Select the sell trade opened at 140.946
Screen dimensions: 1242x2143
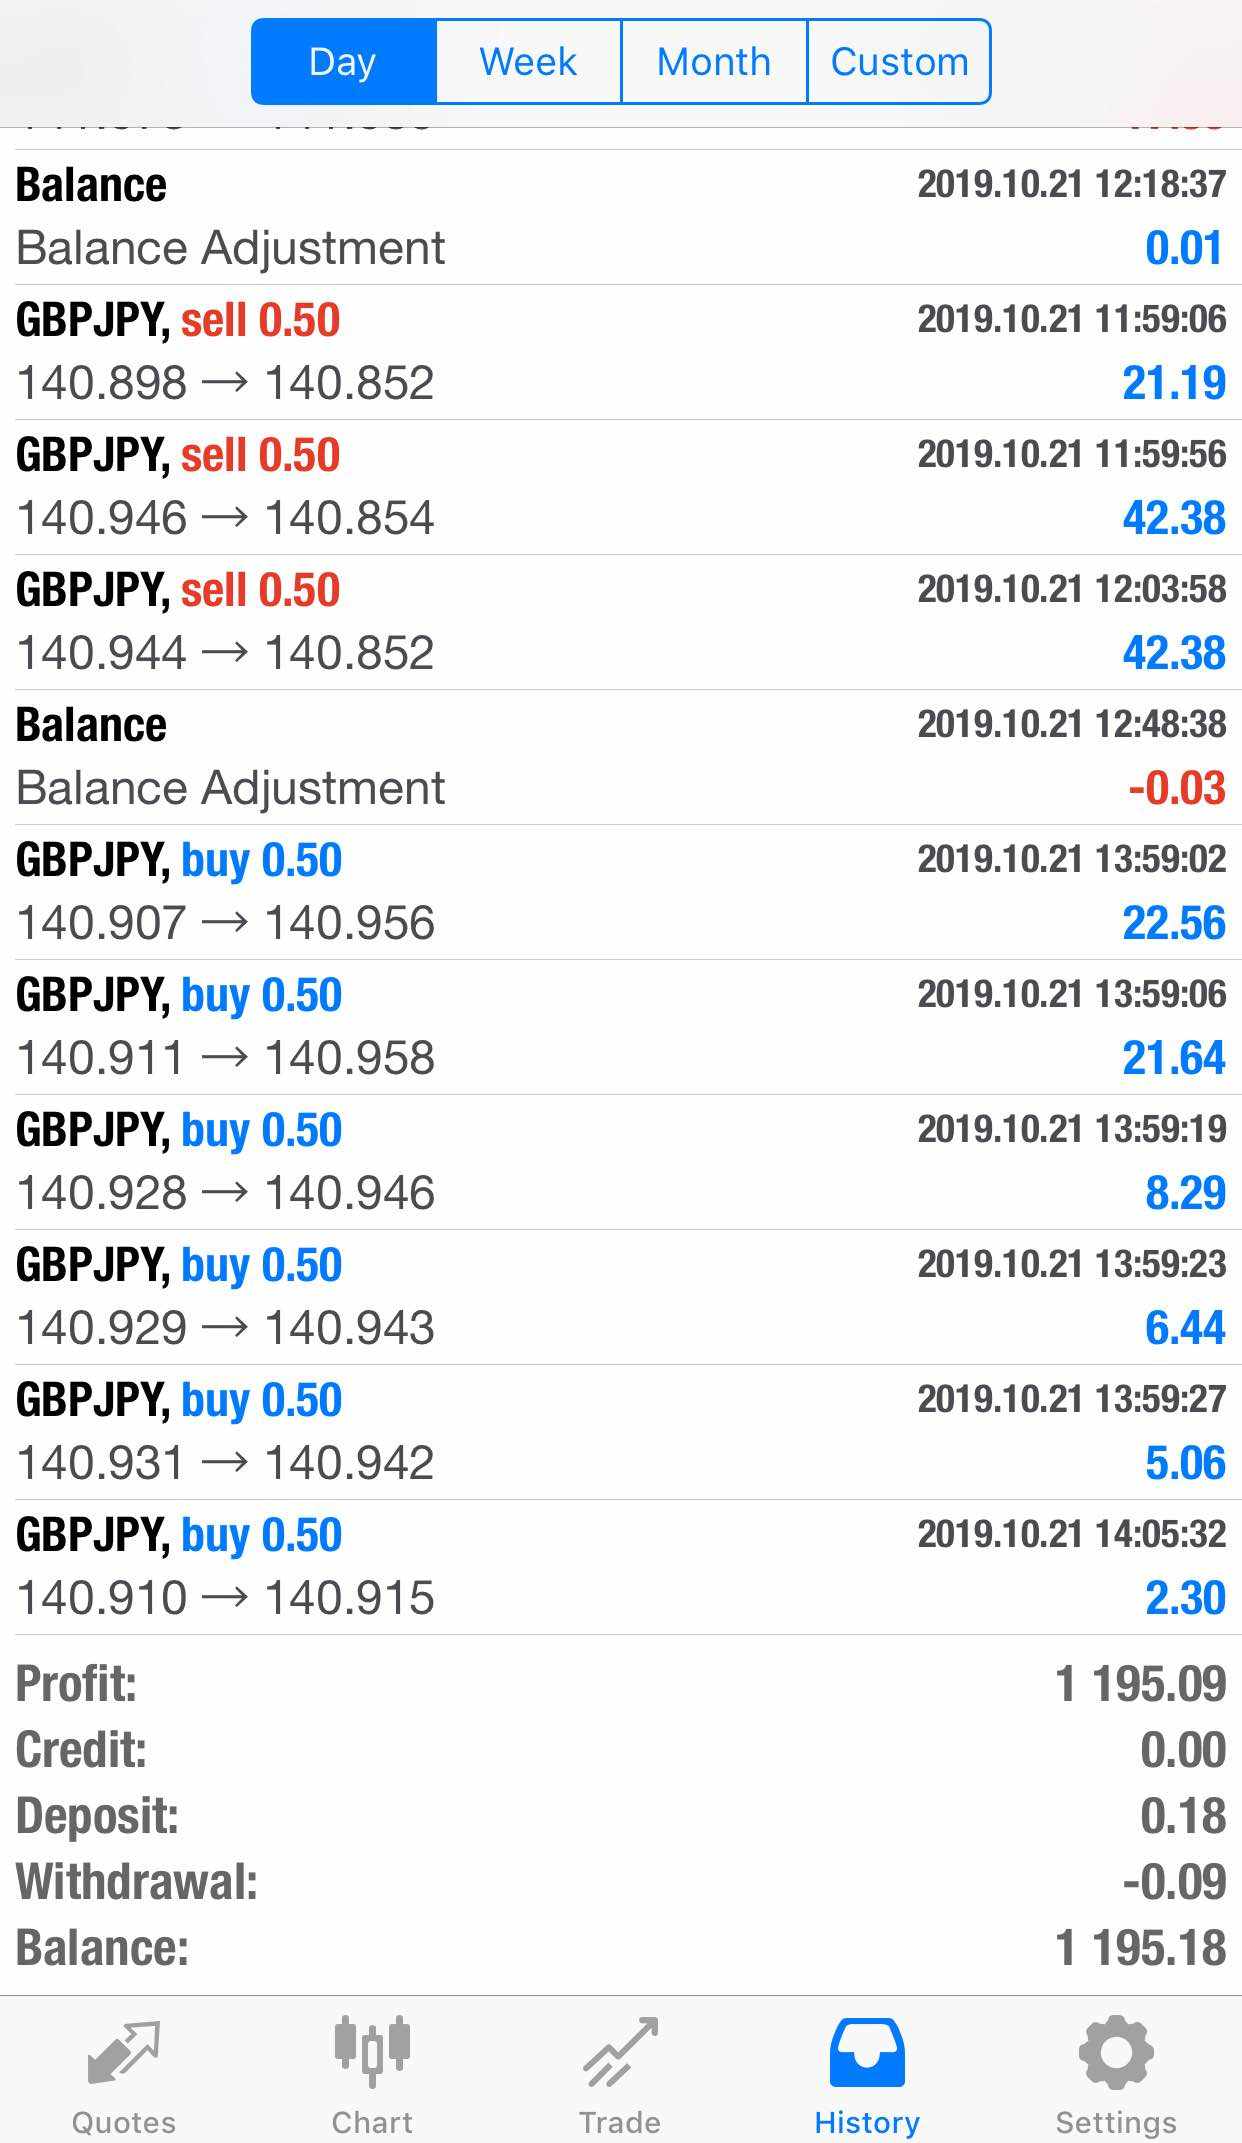(x=621, y=487)
